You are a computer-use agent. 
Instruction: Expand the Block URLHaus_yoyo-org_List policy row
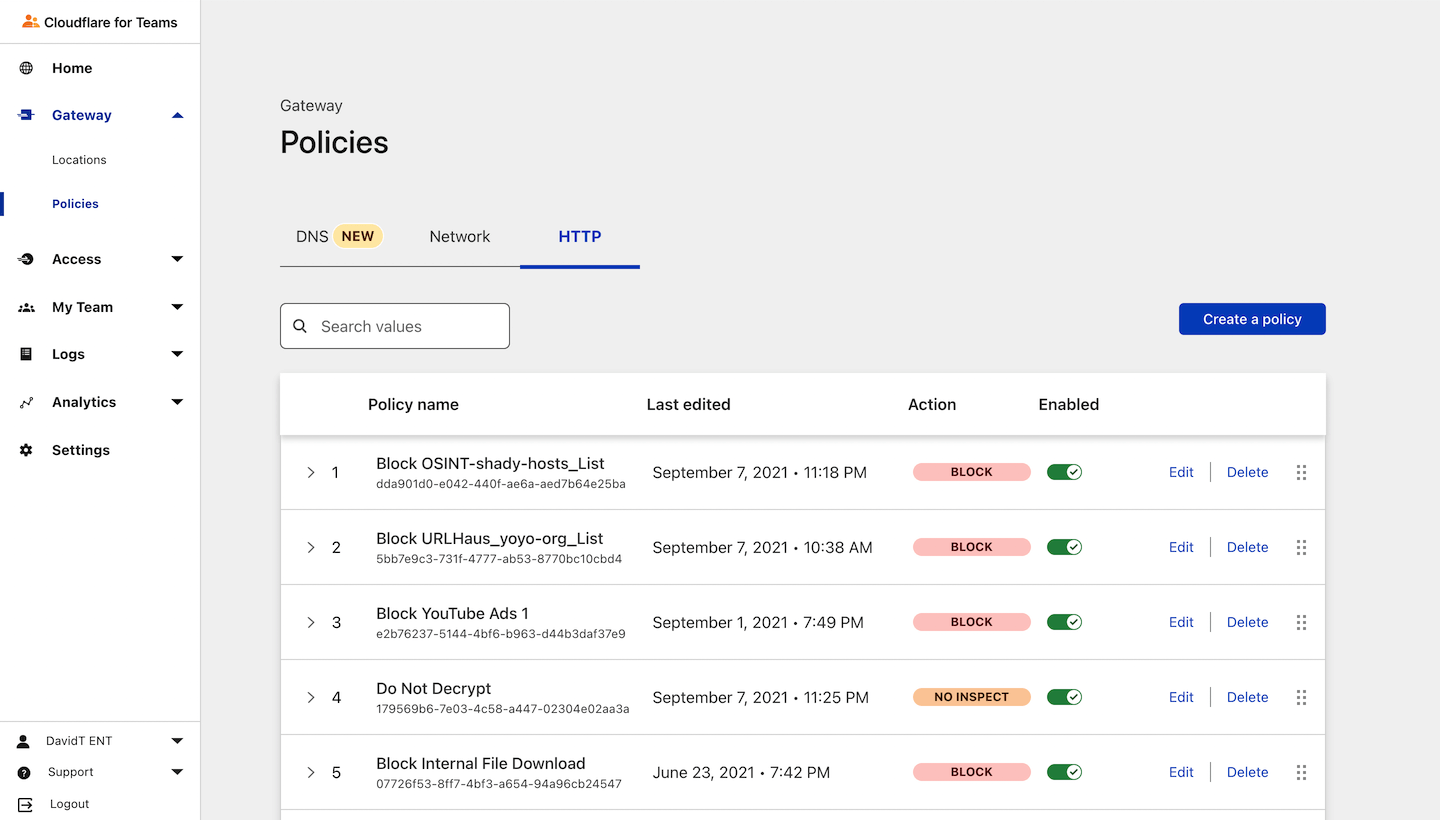[x=310, y=547]
